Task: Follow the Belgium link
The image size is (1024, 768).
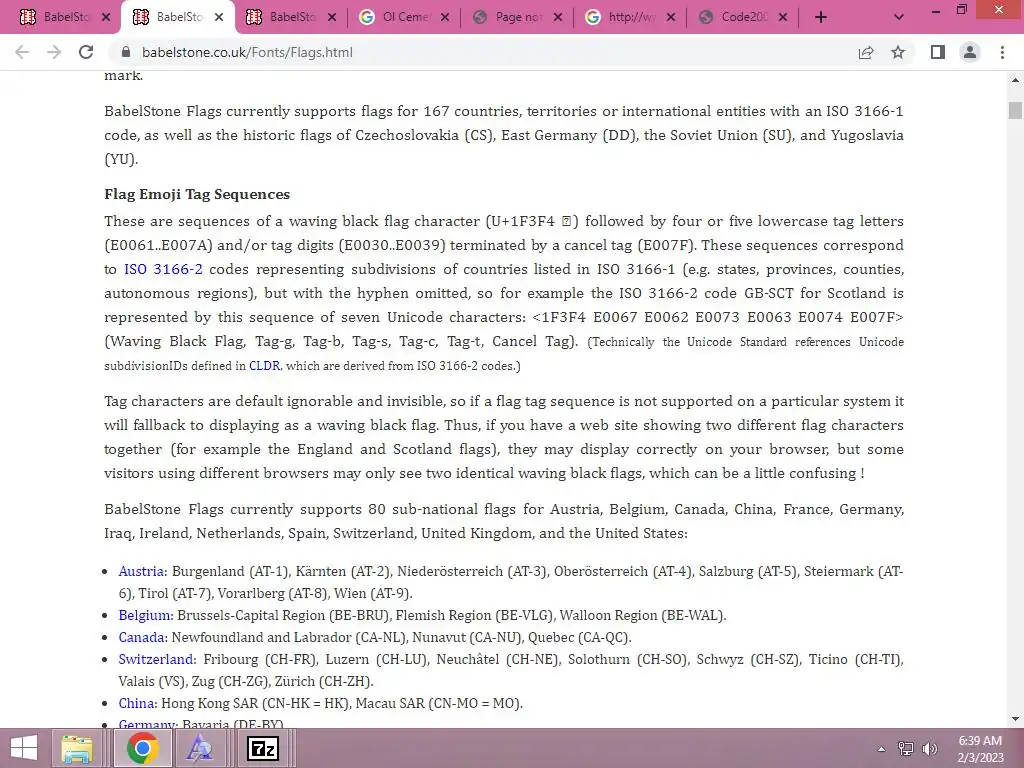Action: coord(145,615)
